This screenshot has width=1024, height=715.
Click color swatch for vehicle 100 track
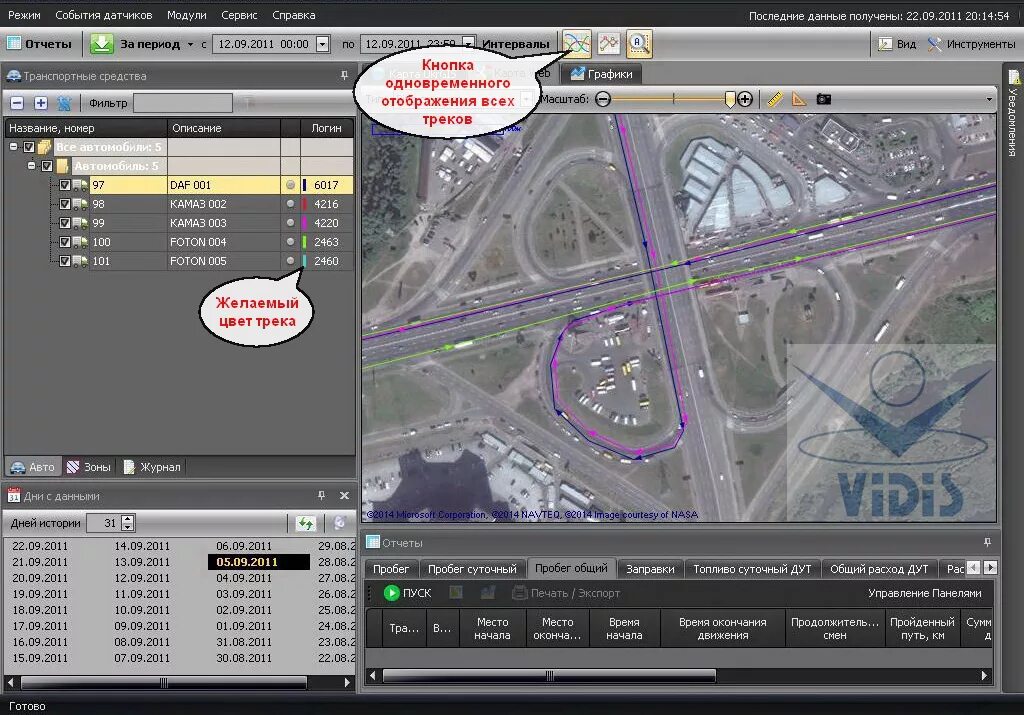point(304,242)
